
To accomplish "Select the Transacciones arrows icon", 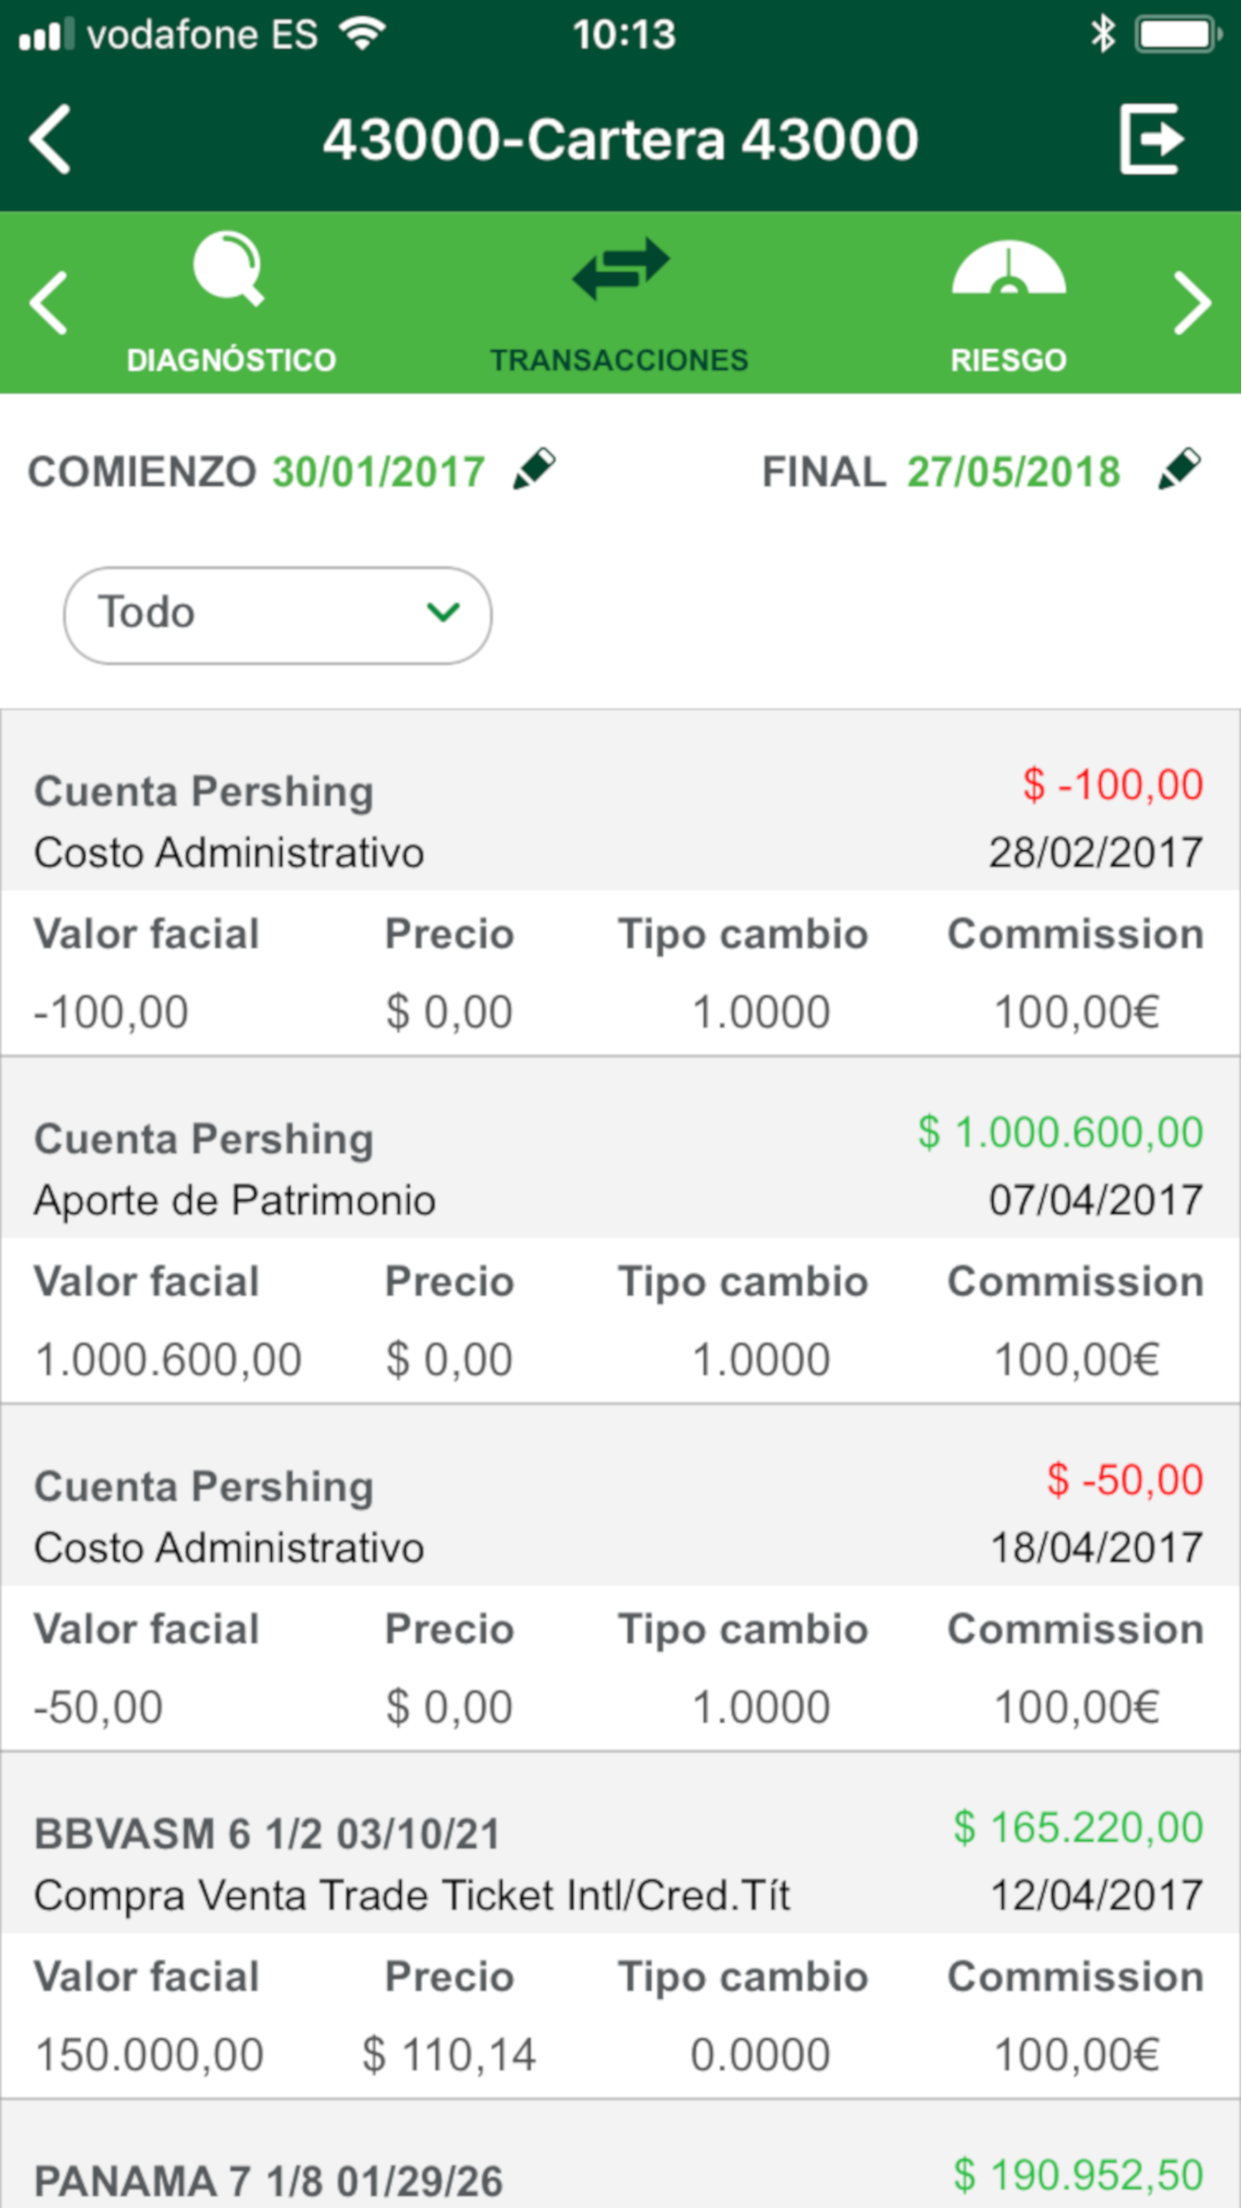I will pos(620,269).
